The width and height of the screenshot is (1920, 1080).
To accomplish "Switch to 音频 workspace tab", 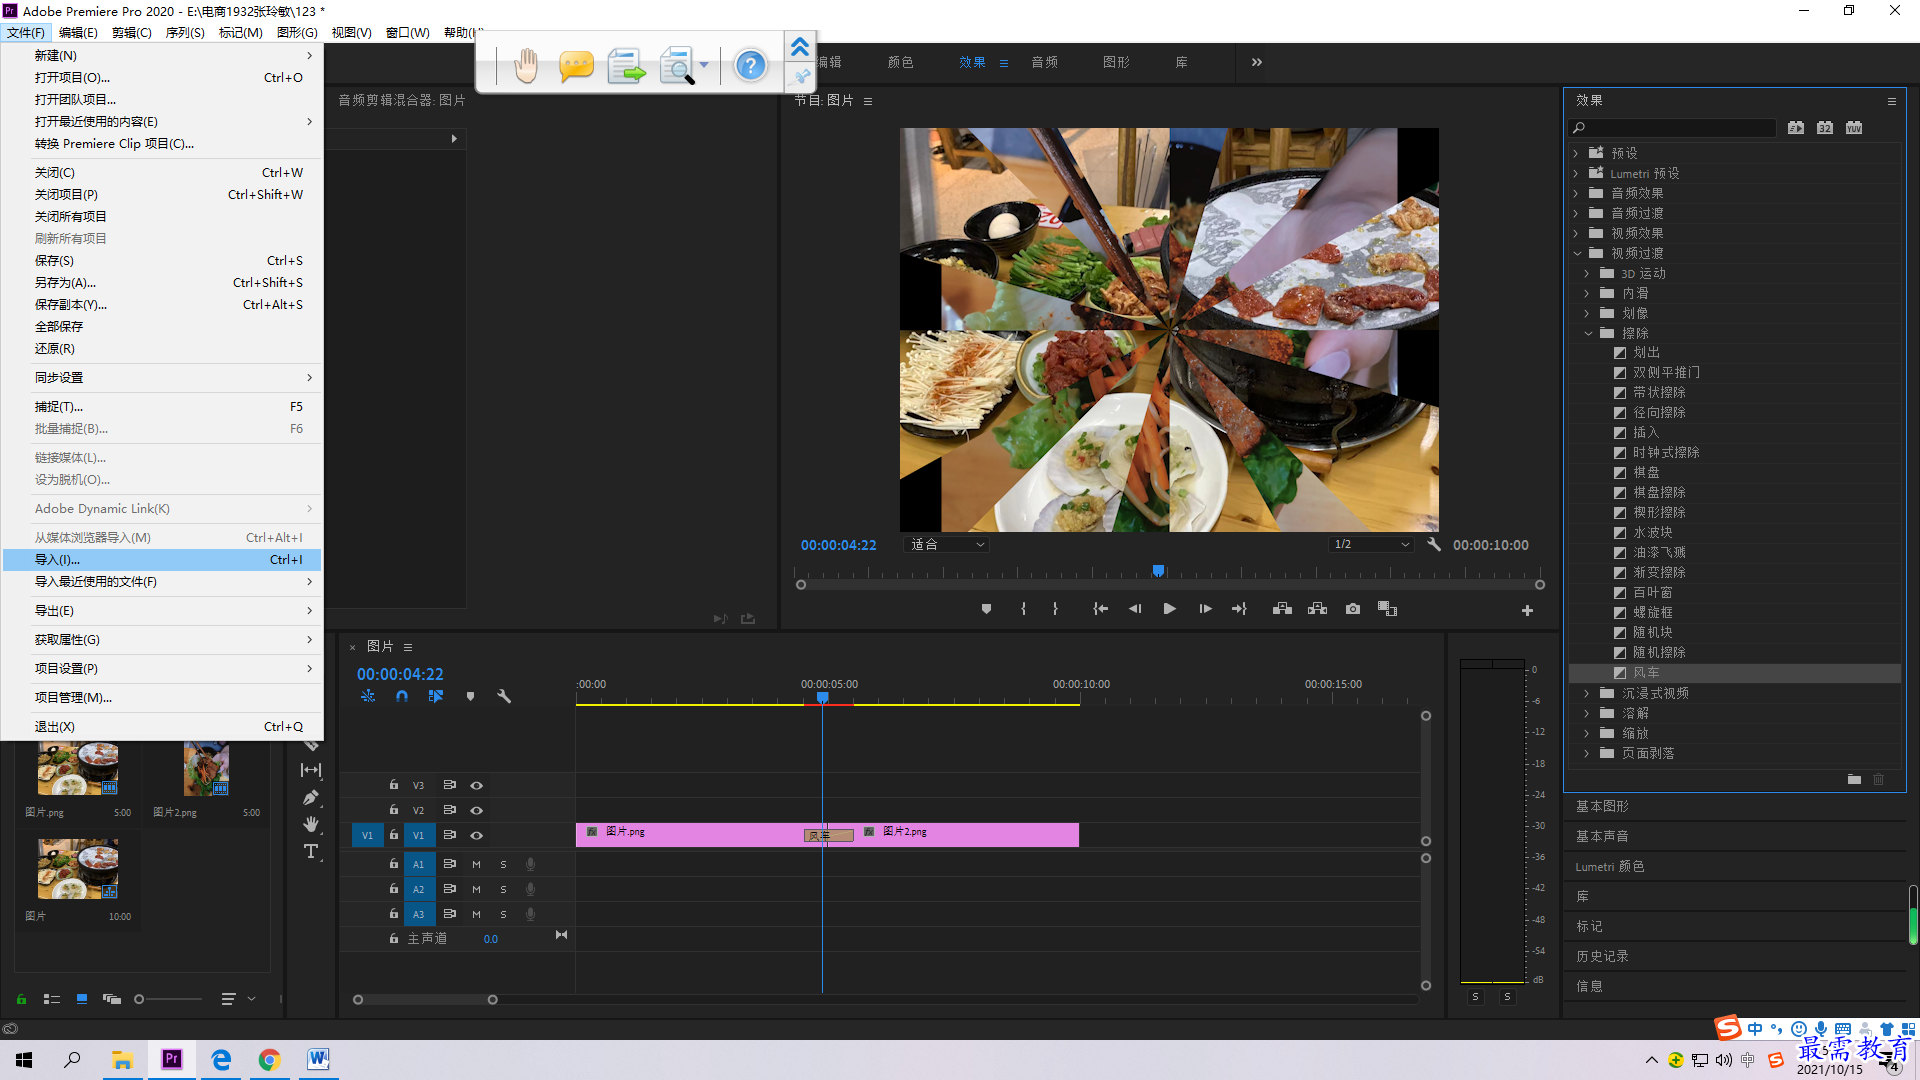I will click(x=1045, y=62).
